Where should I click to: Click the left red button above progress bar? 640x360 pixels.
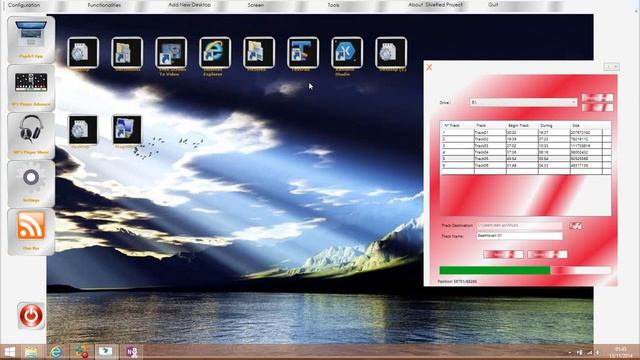pos(503,254)
